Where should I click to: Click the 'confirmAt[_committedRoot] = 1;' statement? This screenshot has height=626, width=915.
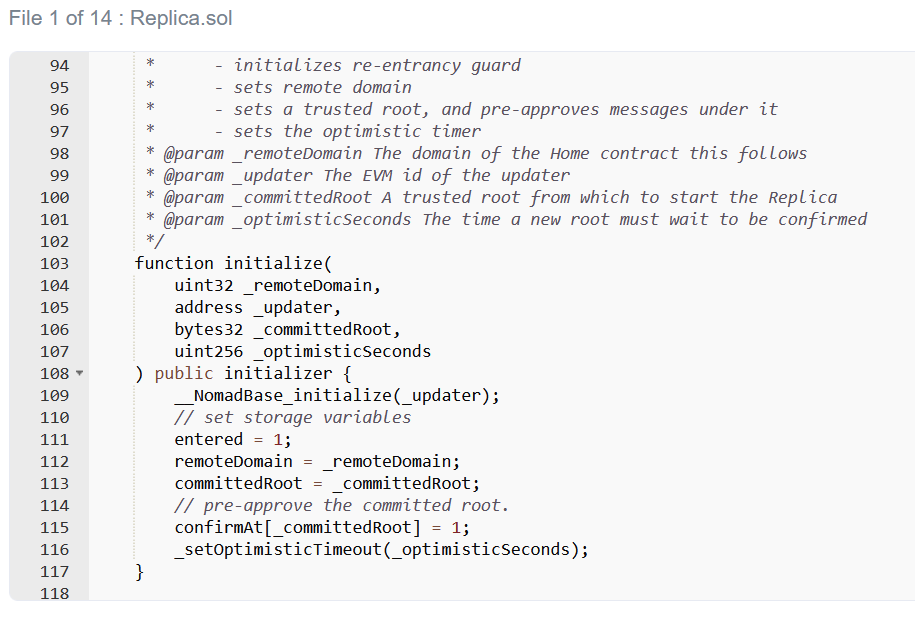321,528
